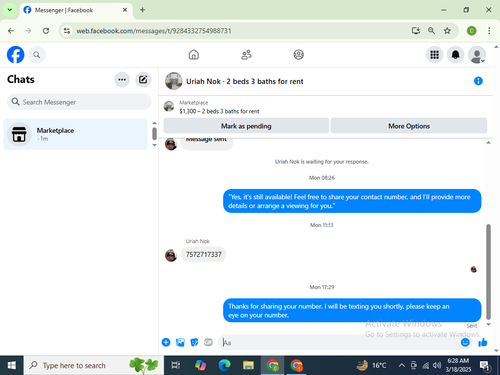The image size is (500, 375).
Task: Click Uriah Nok's avatar beside the phone number
Action: coord(171,255)
